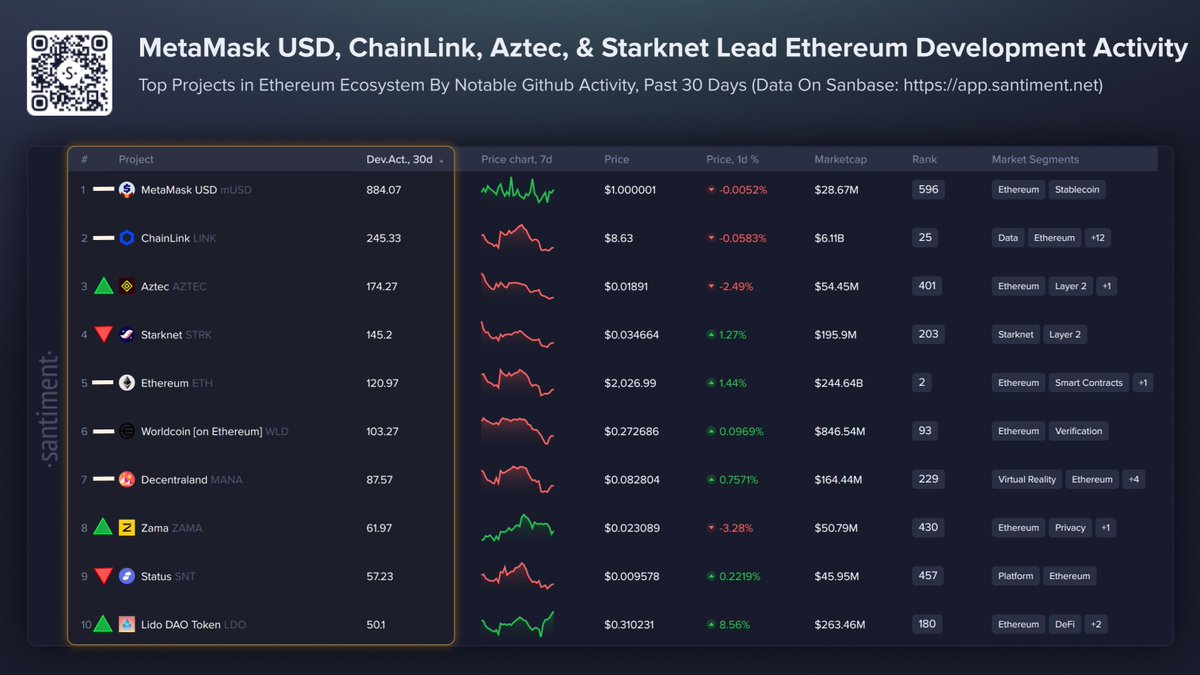Expand Decentraland's +4 hidden segments
The image size is (1200, 675).
point(1134,479)
